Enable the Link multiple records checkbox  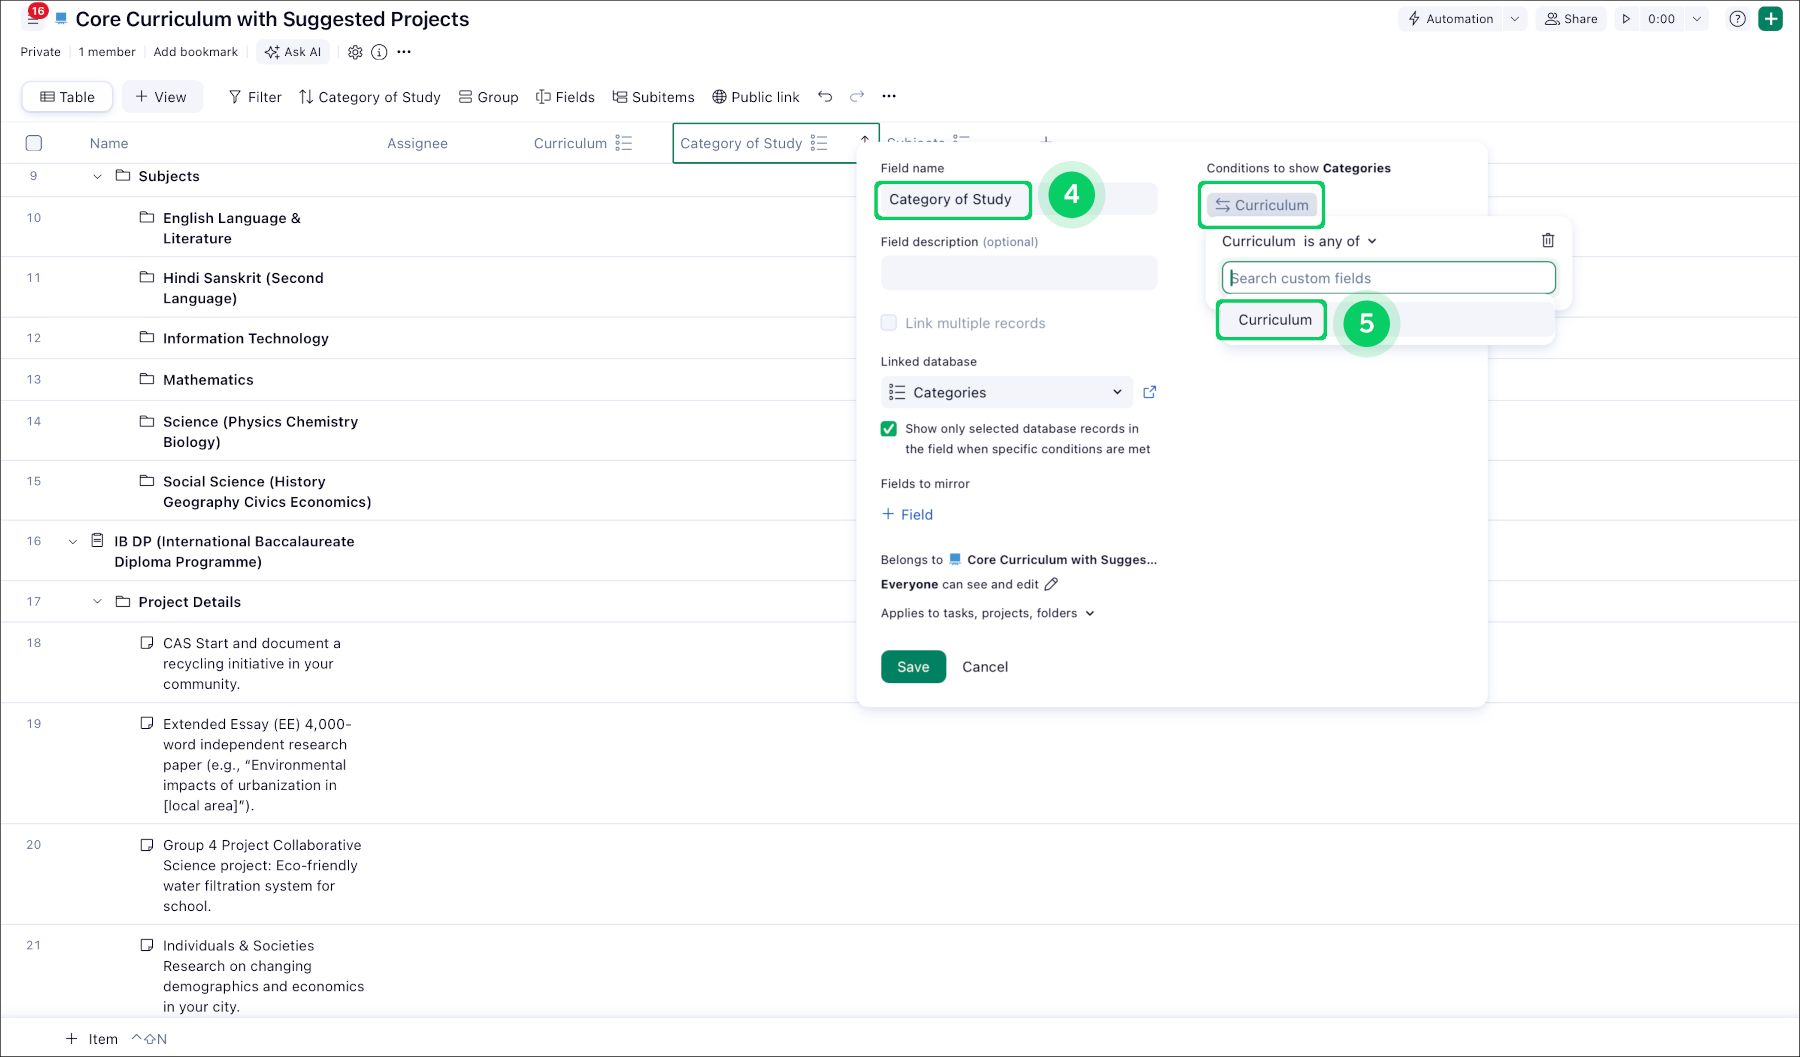click(889, 322)
